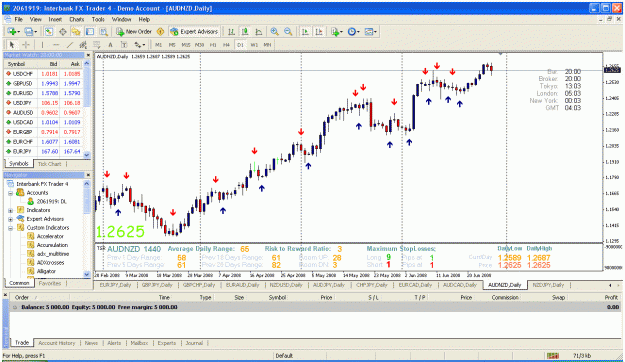Expand the Expert Advisors tree node
The width and height of the screenshot is (625, 362).
tap(11, 219)
